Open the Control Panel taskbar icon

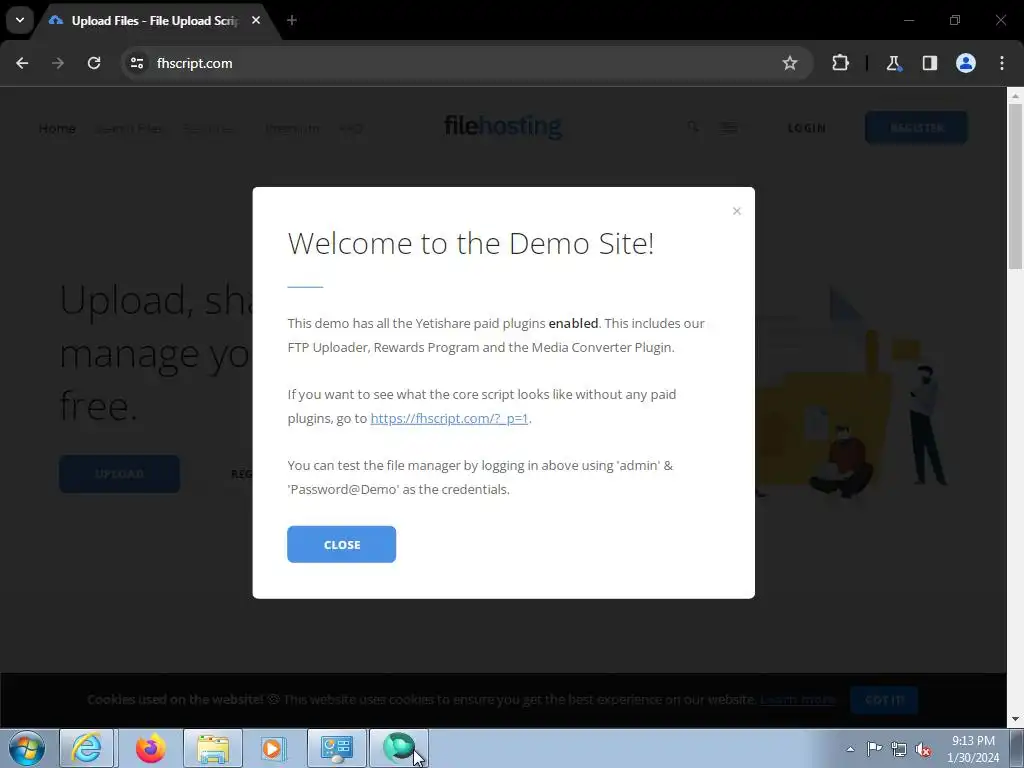pyautogui.click(x=337, y=748)
